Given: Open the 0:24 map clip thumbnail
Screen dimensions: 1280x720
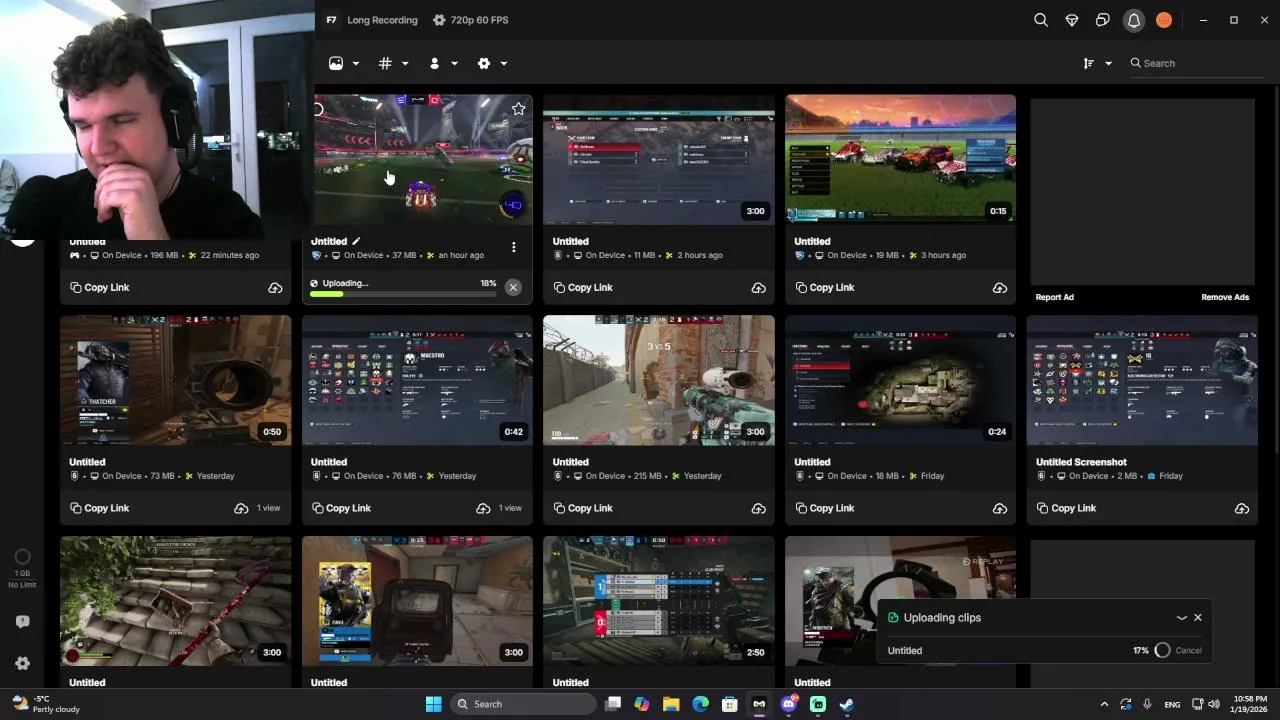Looking at the screenshot, I should pos(900,380).
